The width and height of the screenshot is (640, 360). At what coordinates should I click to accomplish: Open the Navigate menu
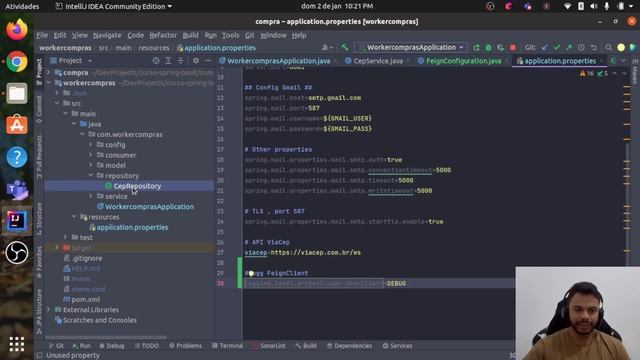107,35
